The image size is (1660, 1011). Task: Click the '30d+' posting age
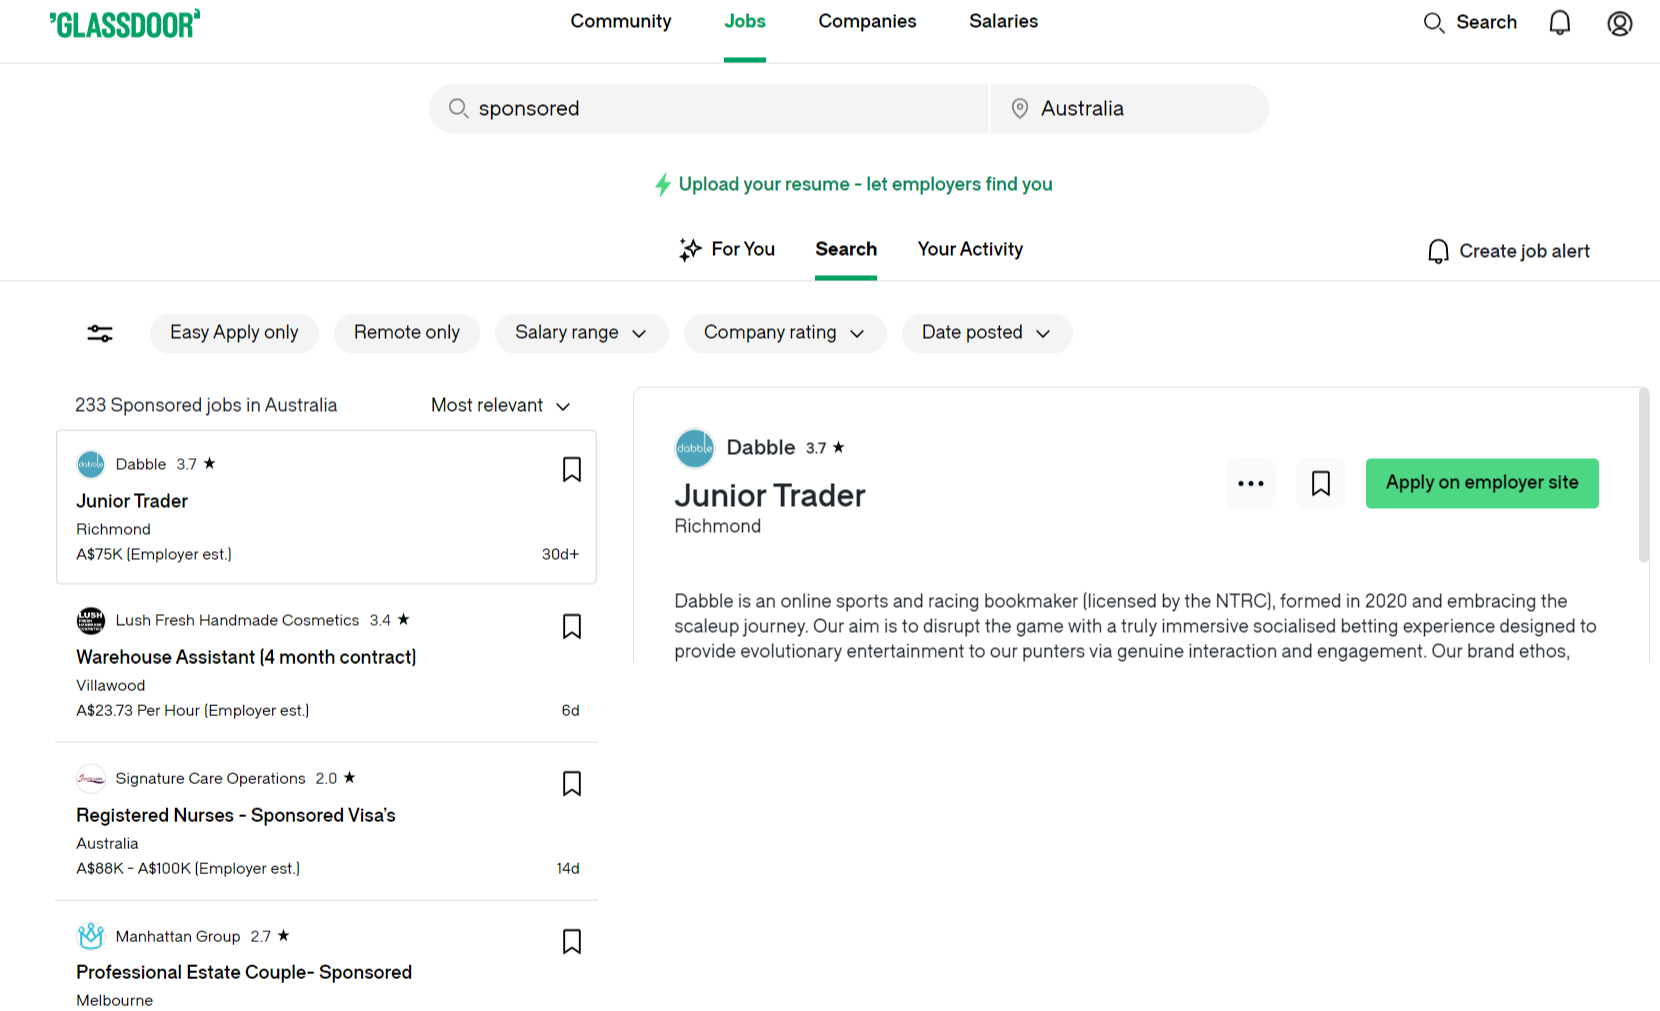click(x=560, y=554)
